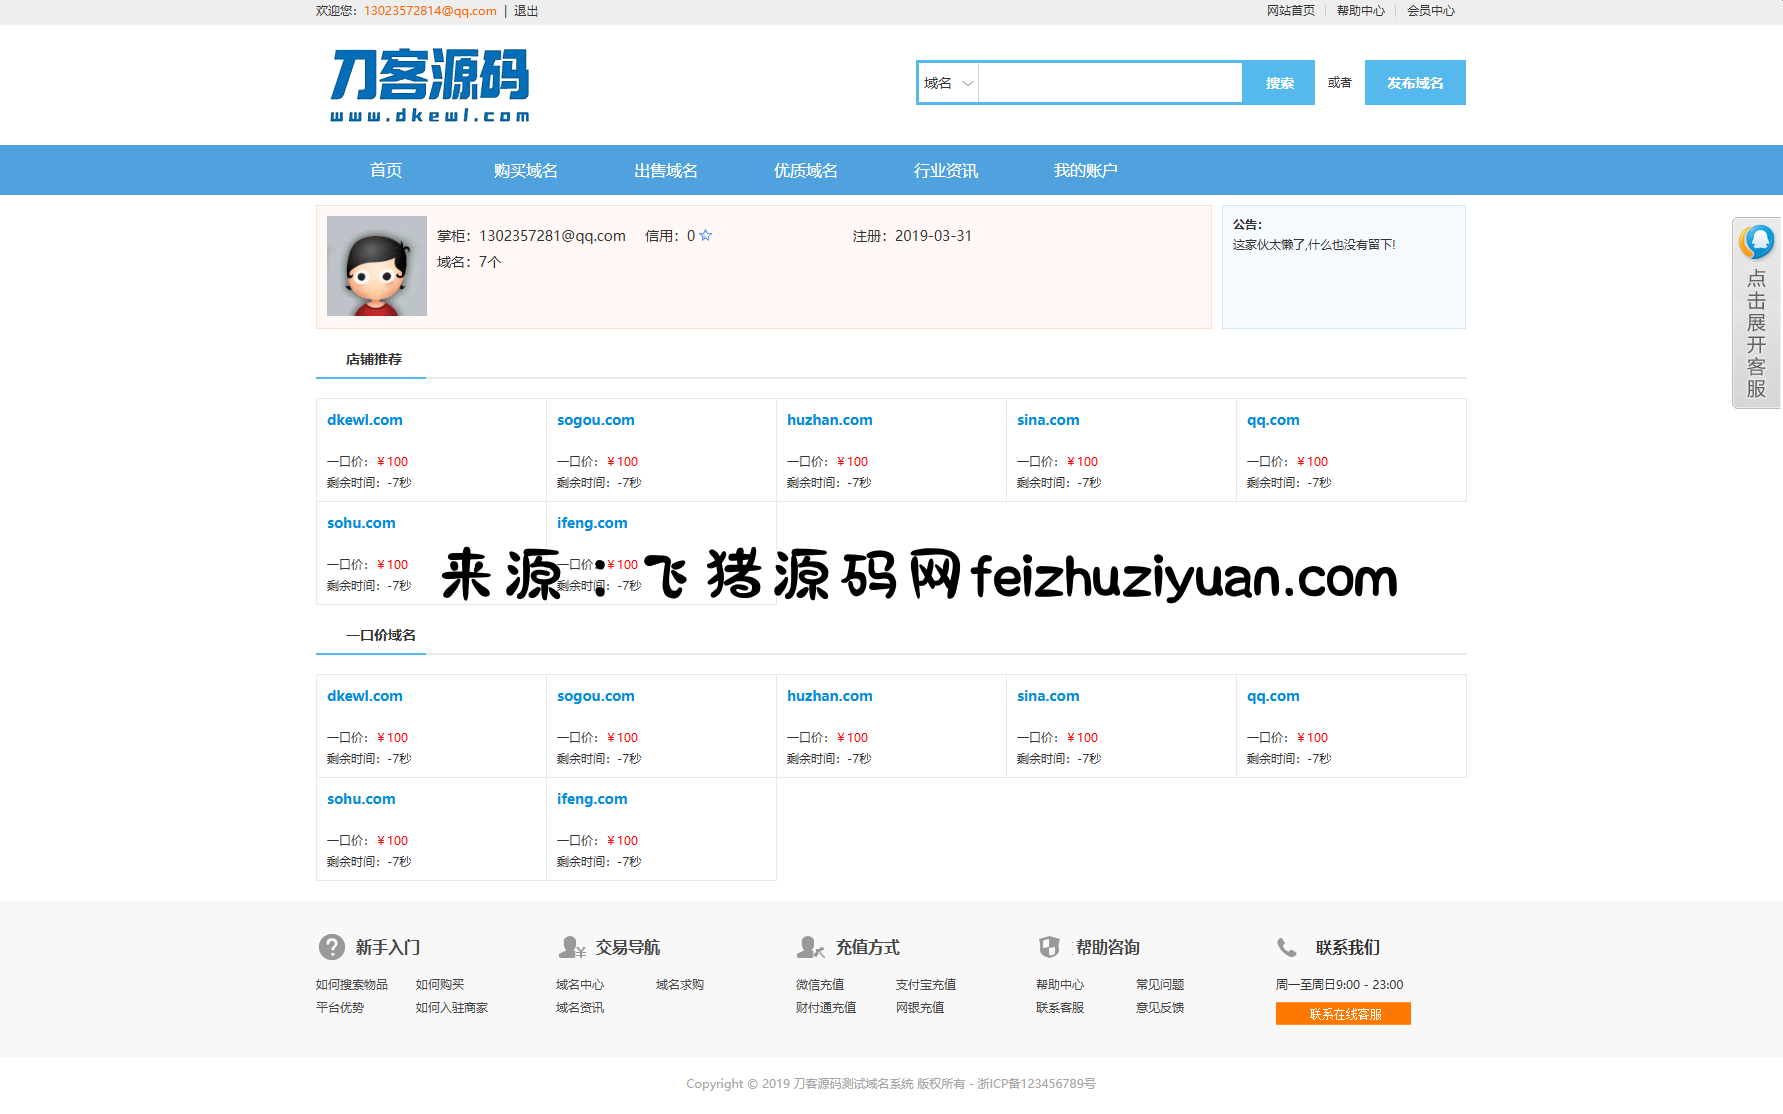Click the 联系我们 phone icon
The width and height of the screenshot is (1783, 1114).
click(1287, 947)
